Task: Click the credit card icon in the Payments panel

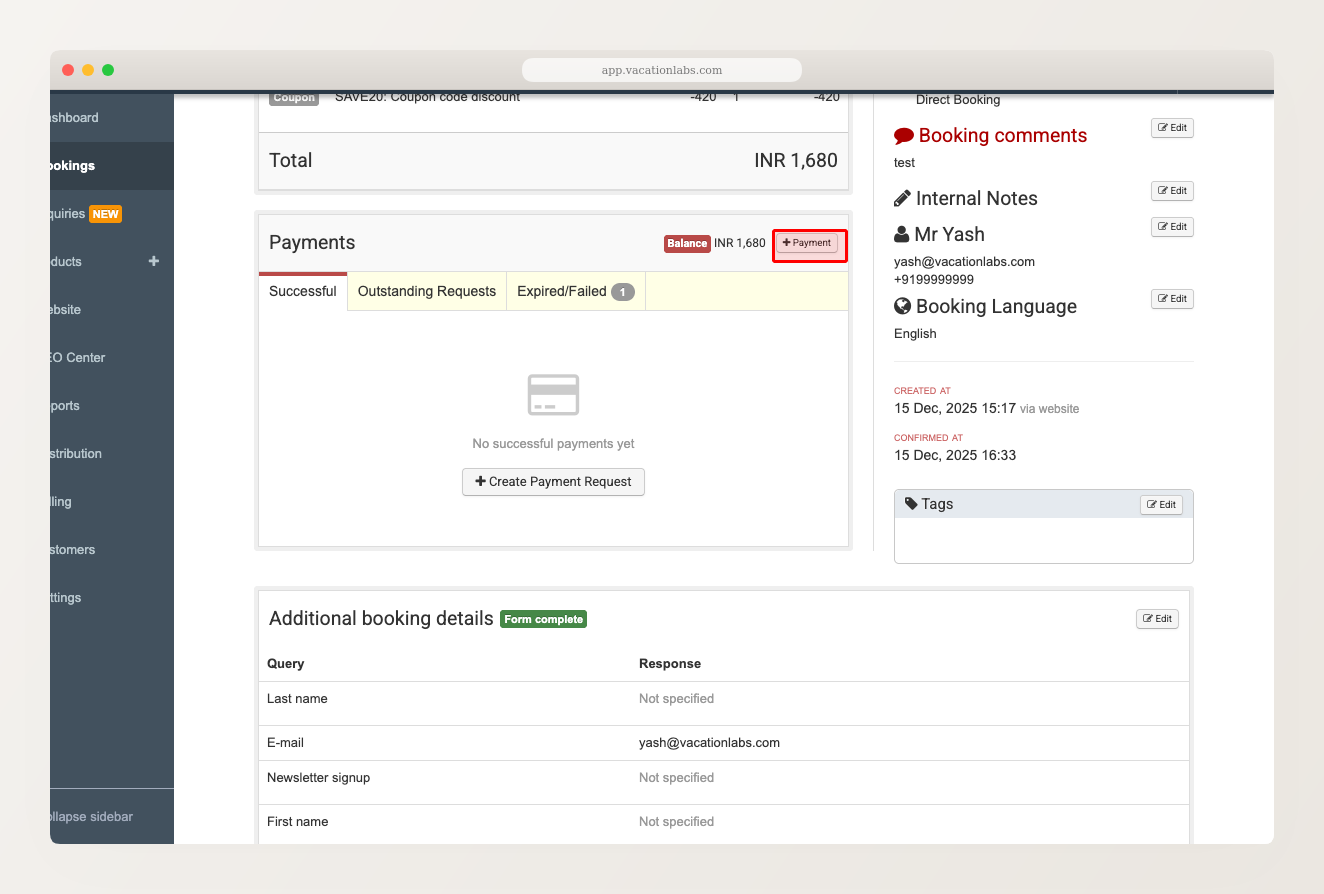Action: tap(553, 394)
